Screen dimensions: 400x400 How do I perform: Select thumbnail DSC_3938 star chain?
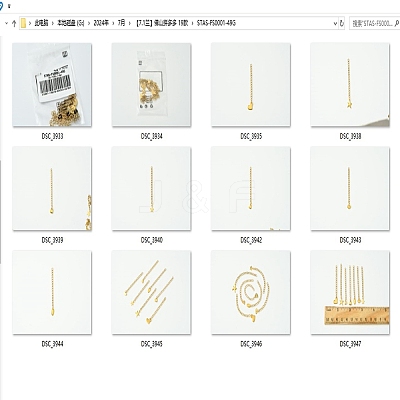[x=350, y=85]
